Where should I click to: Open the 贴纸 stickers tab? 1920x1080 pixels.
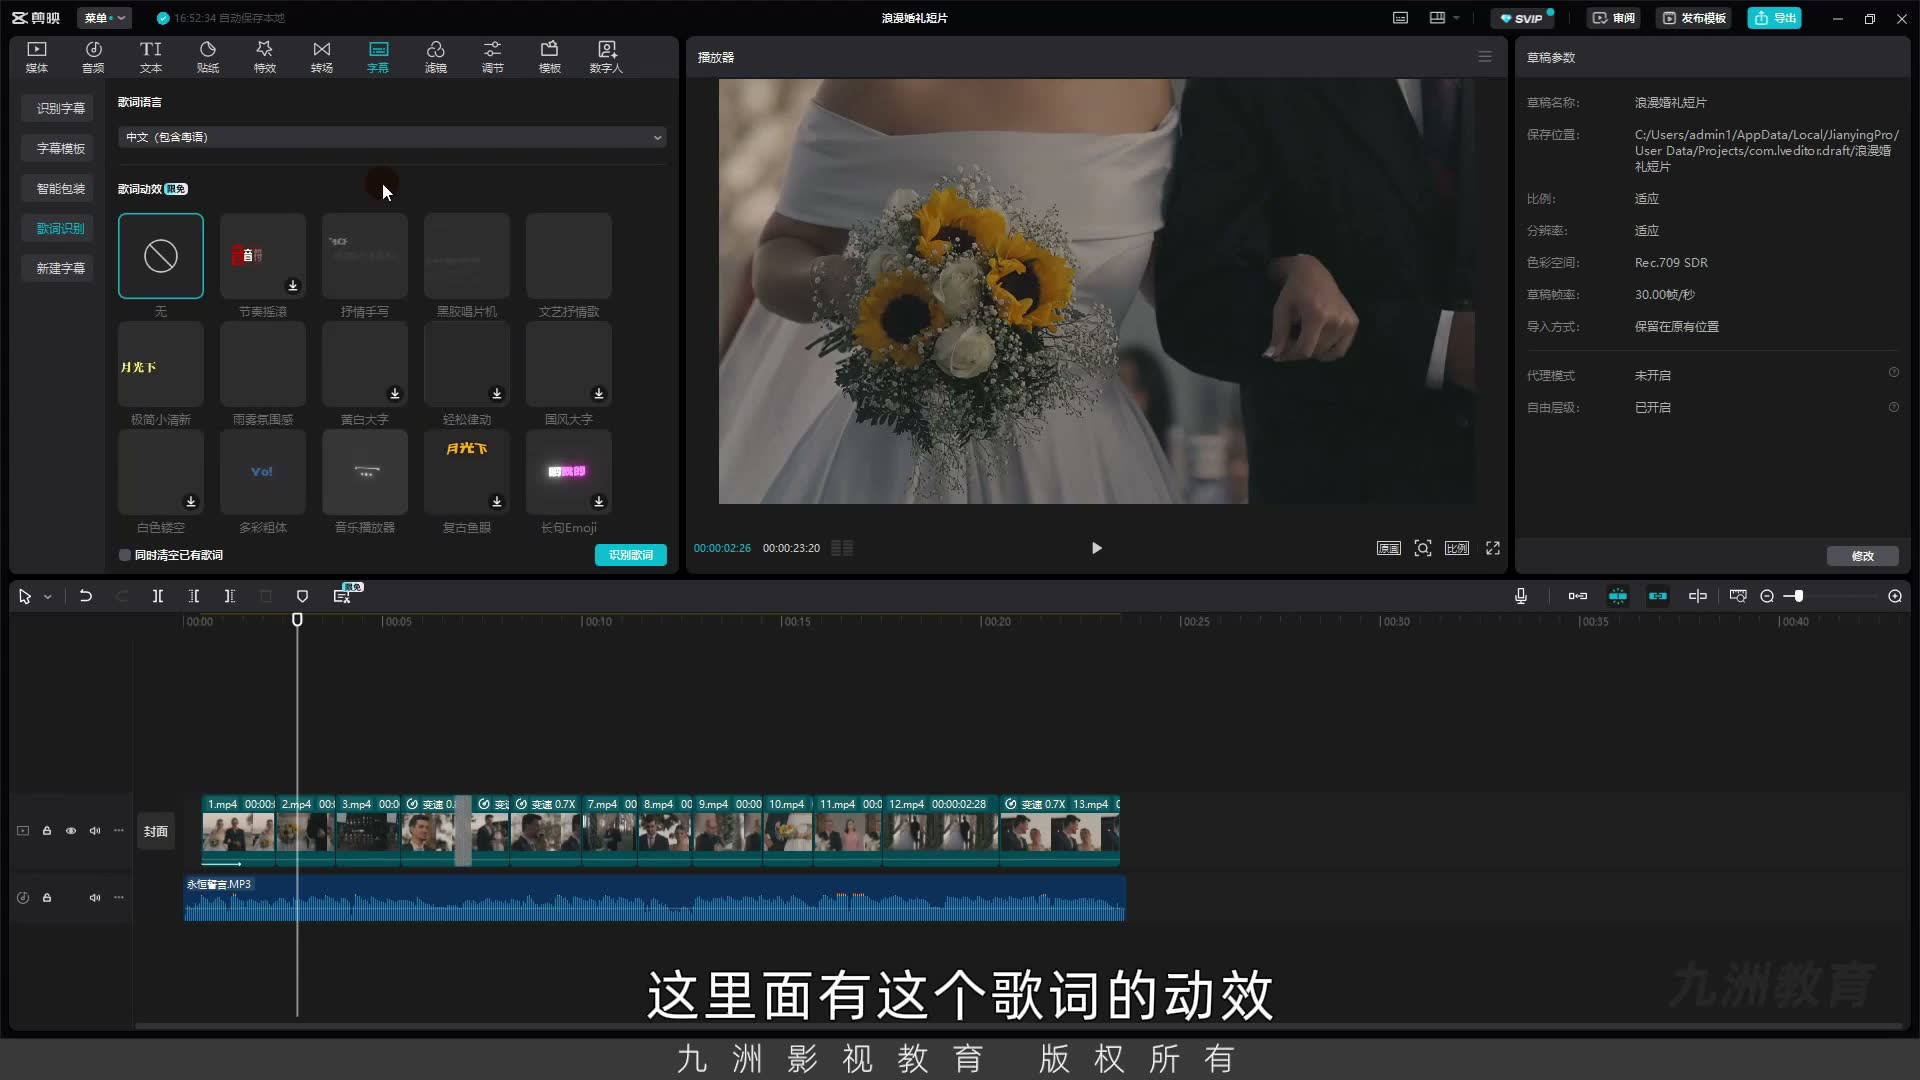[x=208, y=57]
